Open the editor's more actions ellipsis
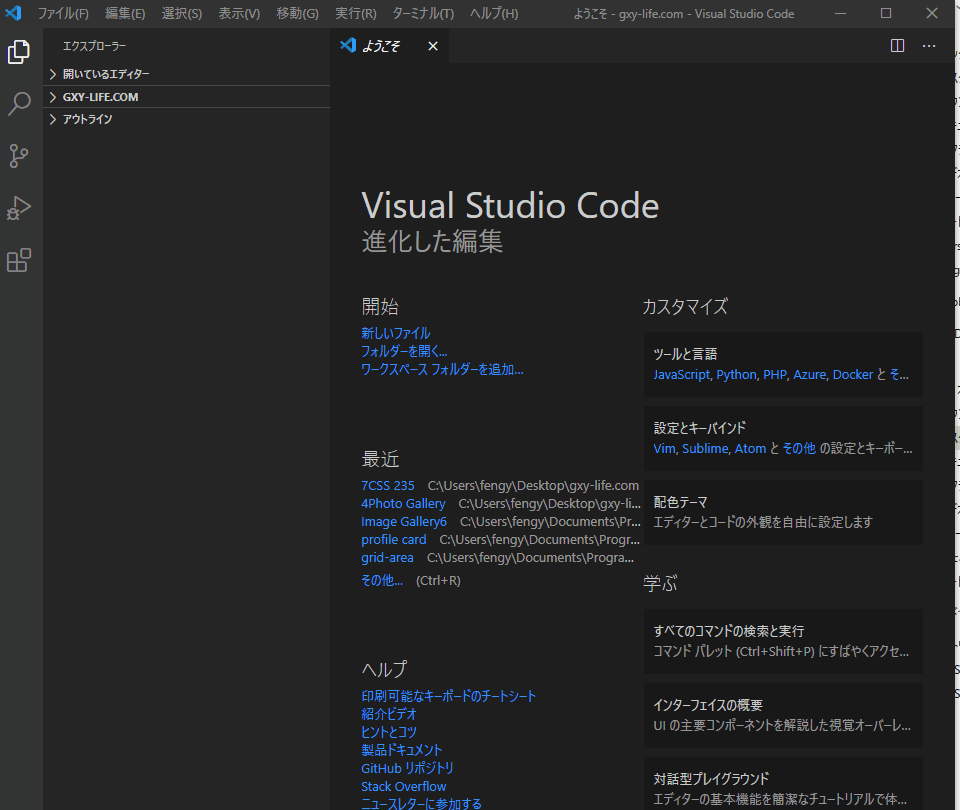This screenshot has height=810, width=960. [929, 46]
